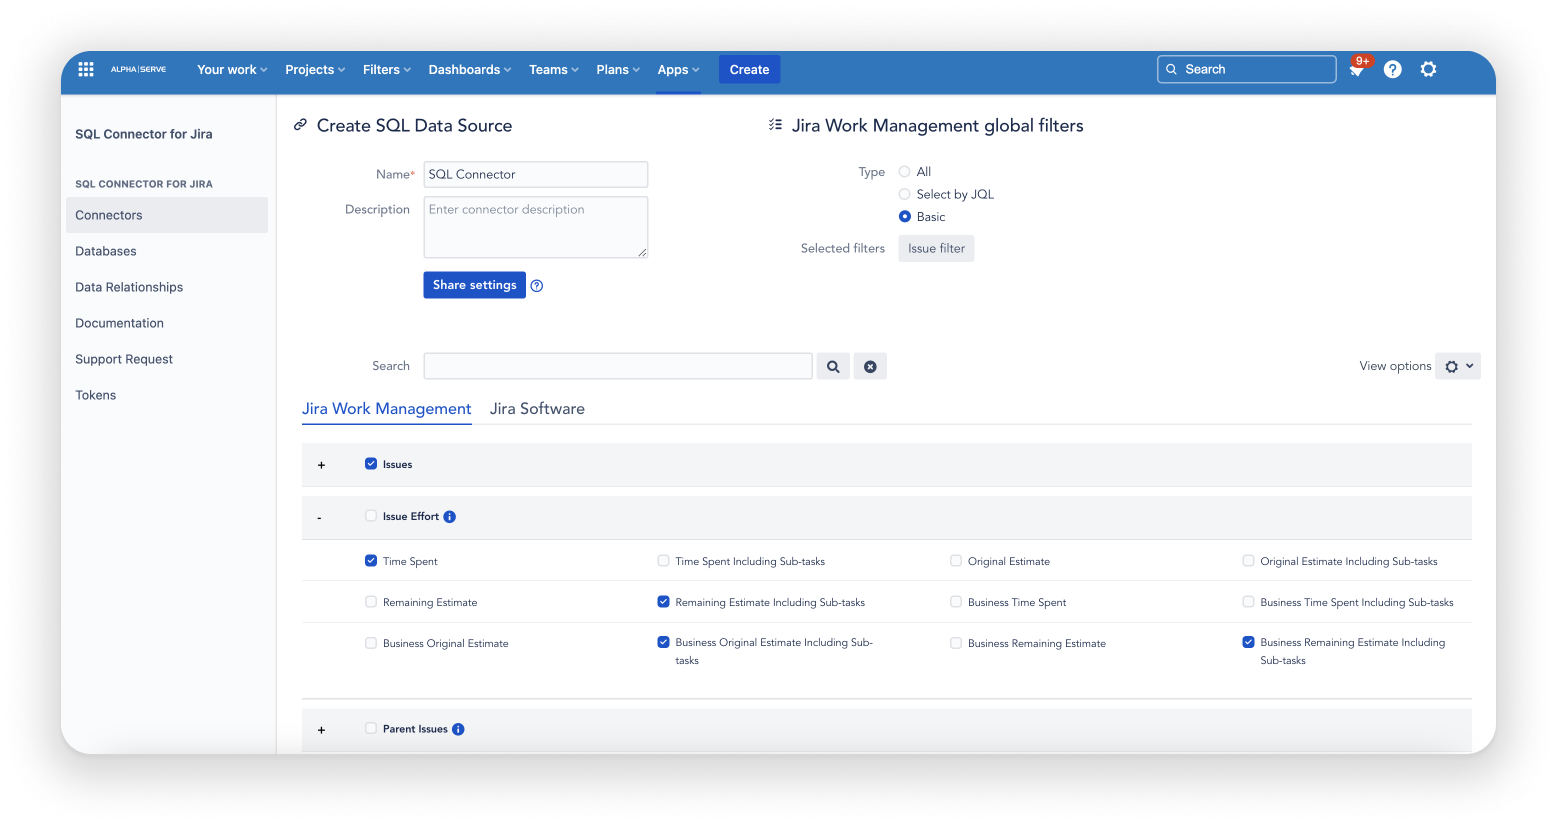Select the All radio button under Type

[904, 171]
